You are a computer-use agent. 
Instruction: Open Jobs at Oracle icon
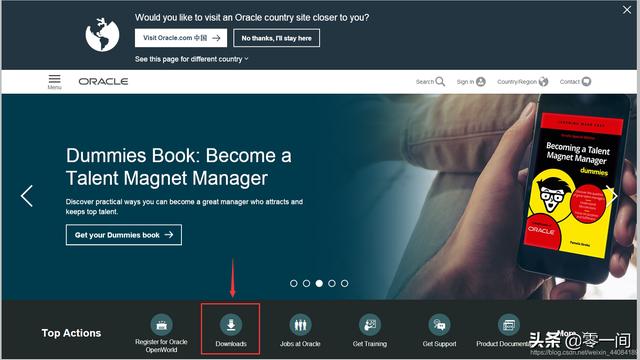[300, 325]
